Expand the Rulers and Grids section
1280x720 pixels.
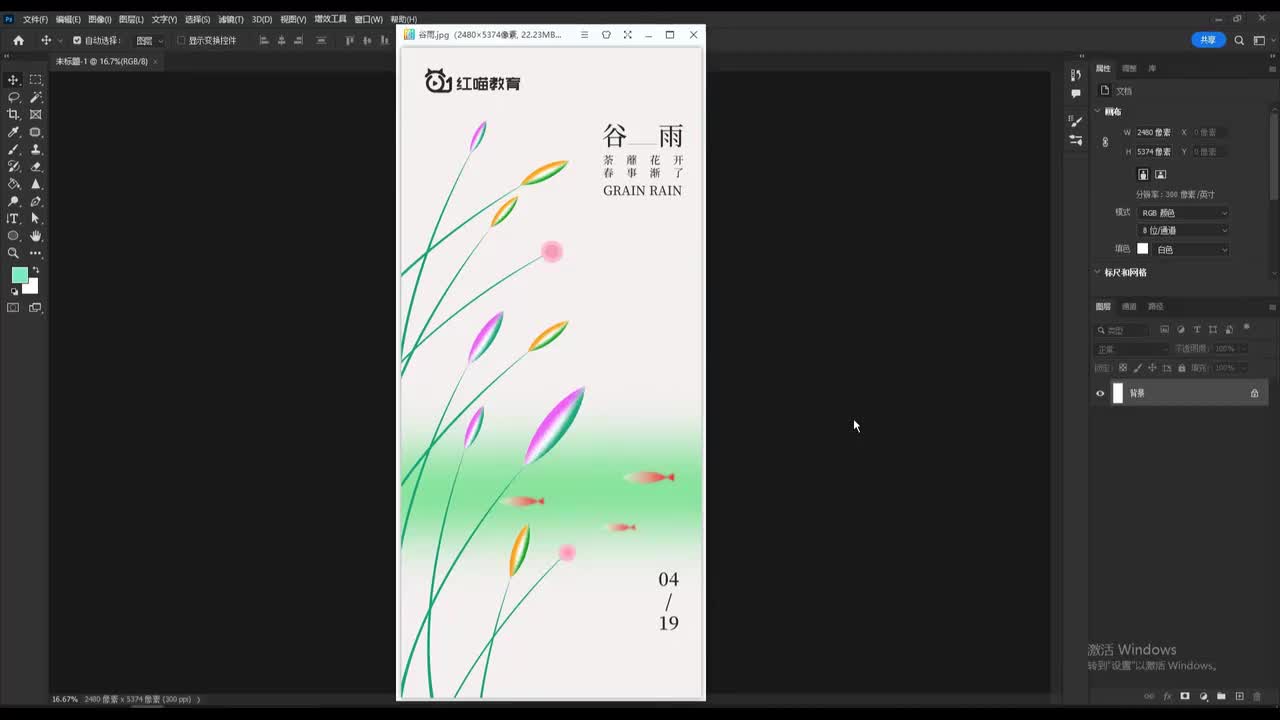pyautogui.click(x=1097, y=272)
